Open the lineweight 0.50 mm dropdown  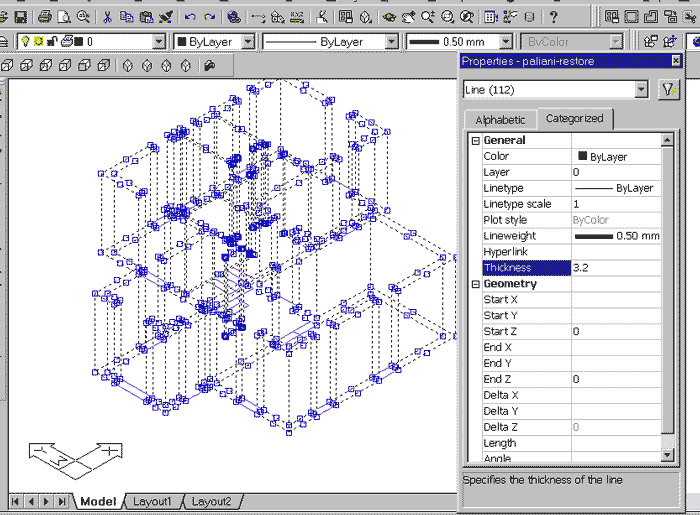(x=505, y=42)
